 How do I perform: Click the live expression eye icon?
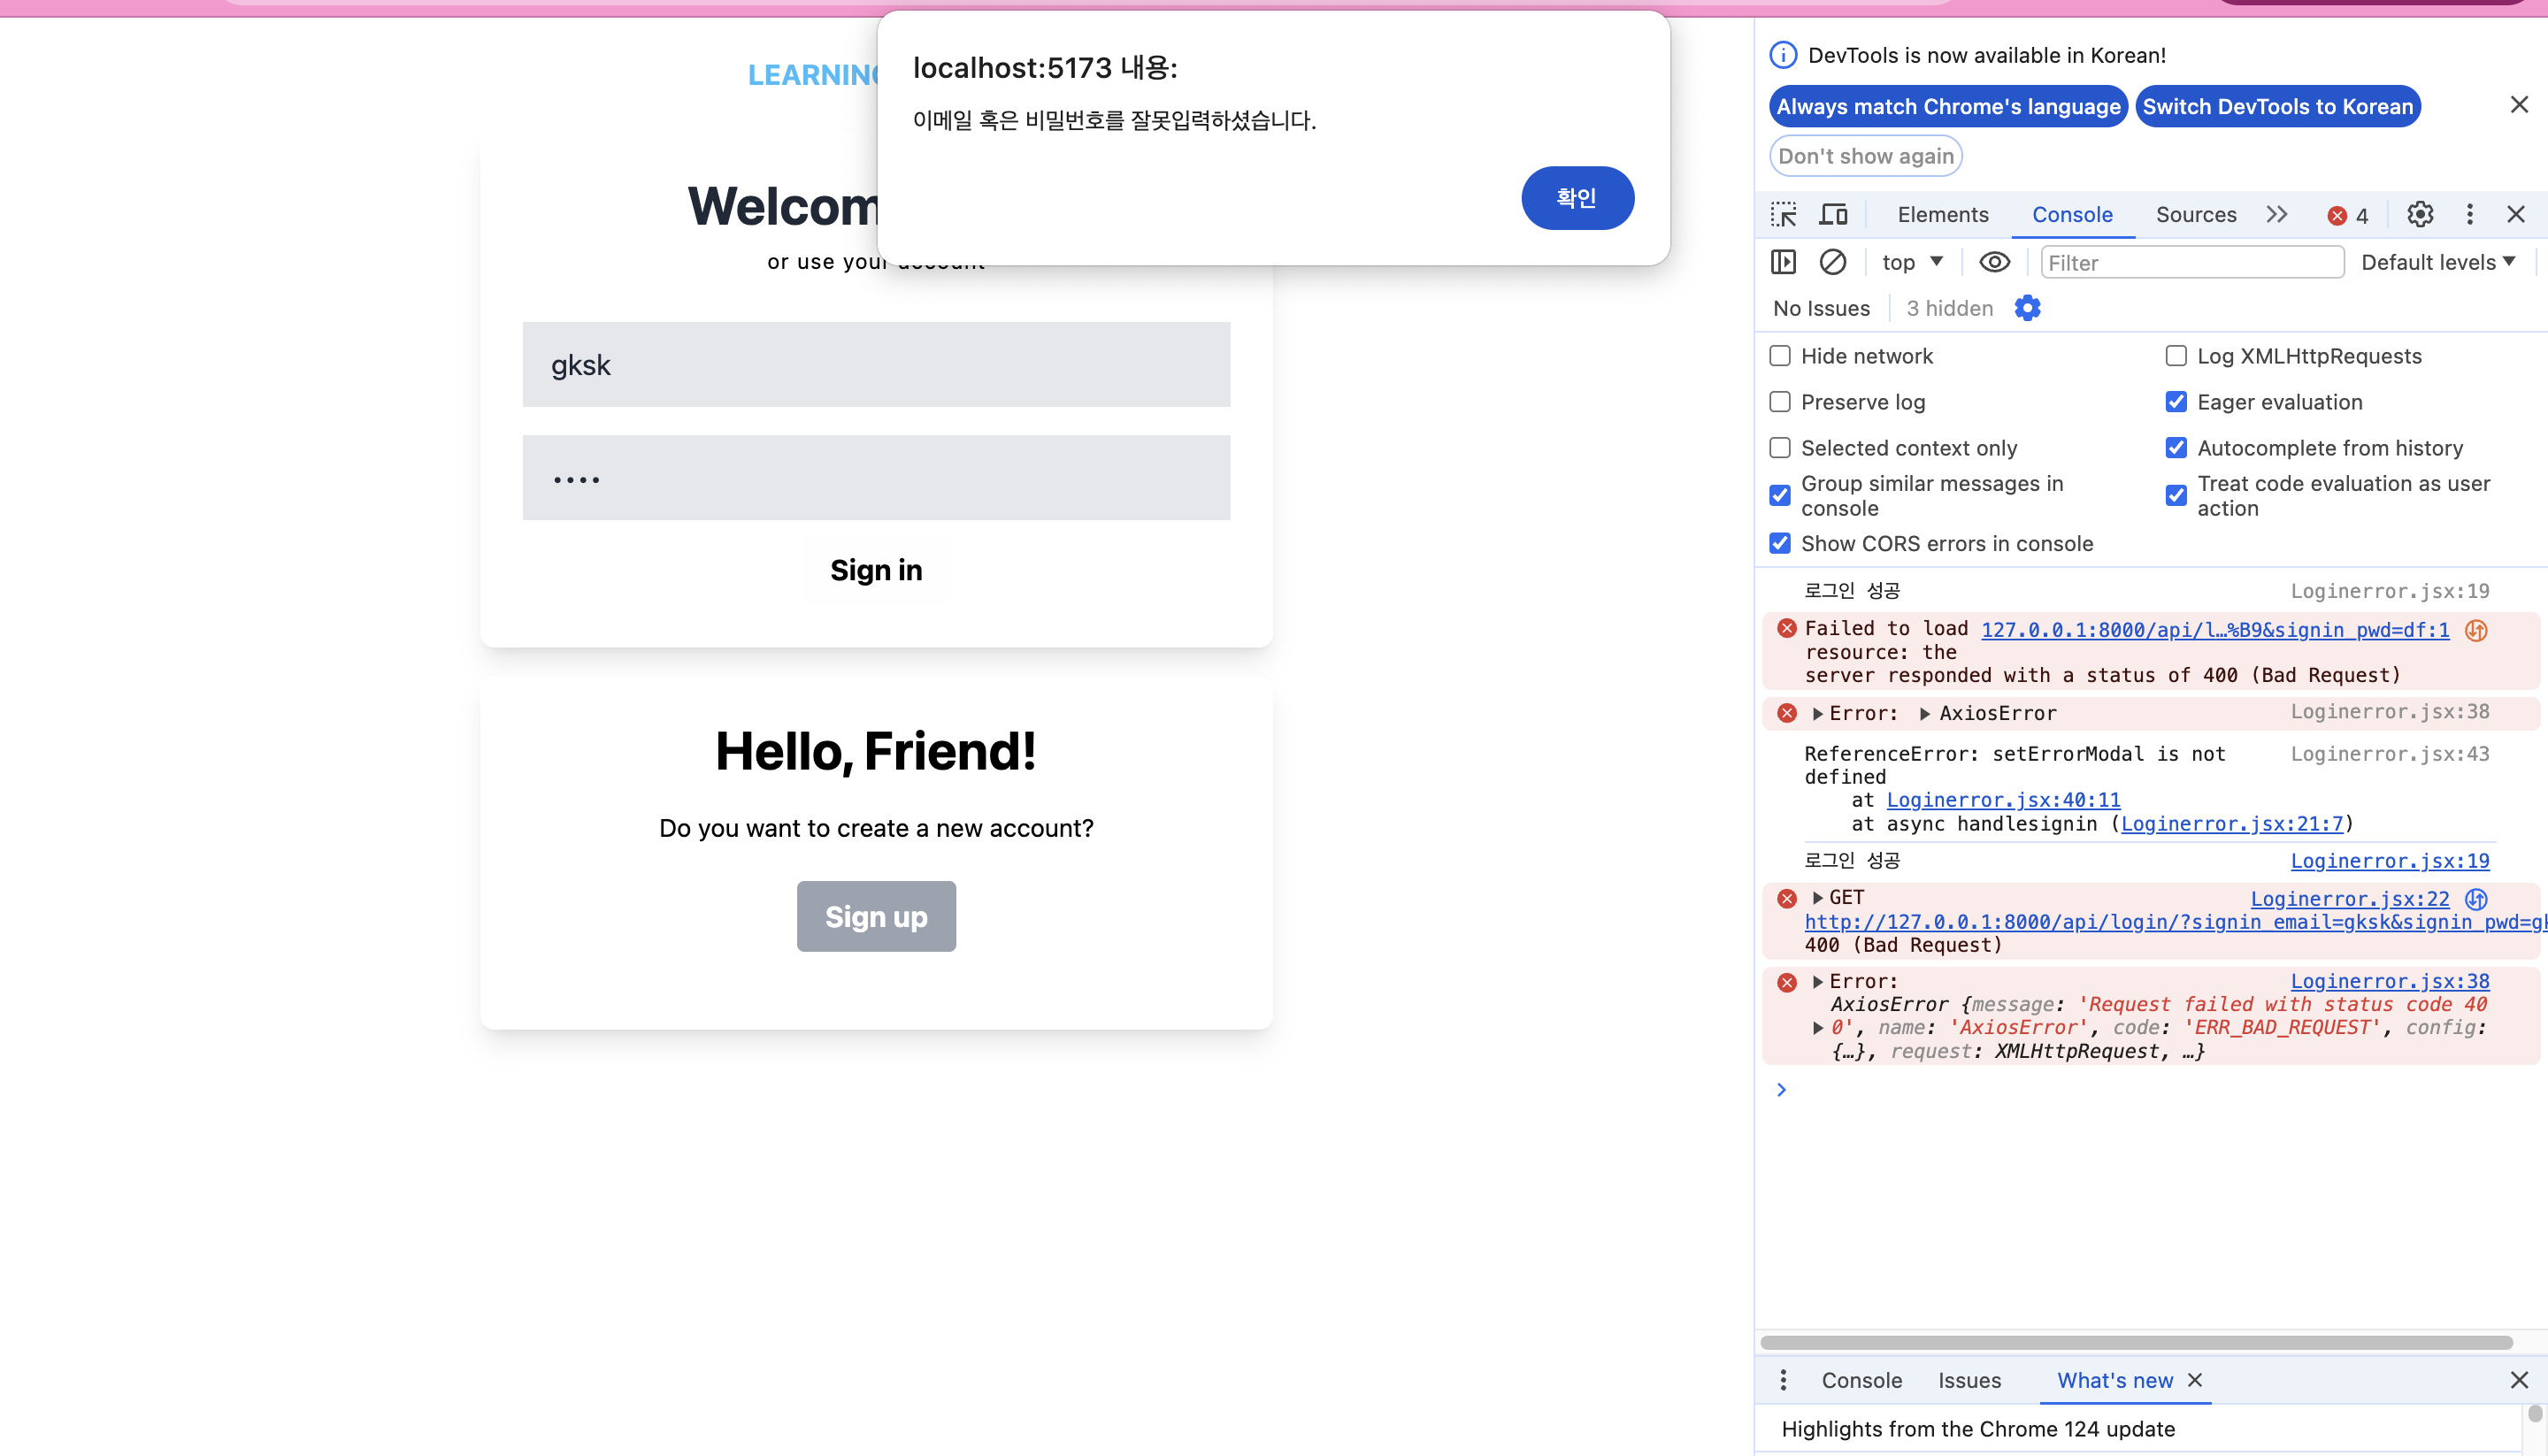click(1994, 262)
